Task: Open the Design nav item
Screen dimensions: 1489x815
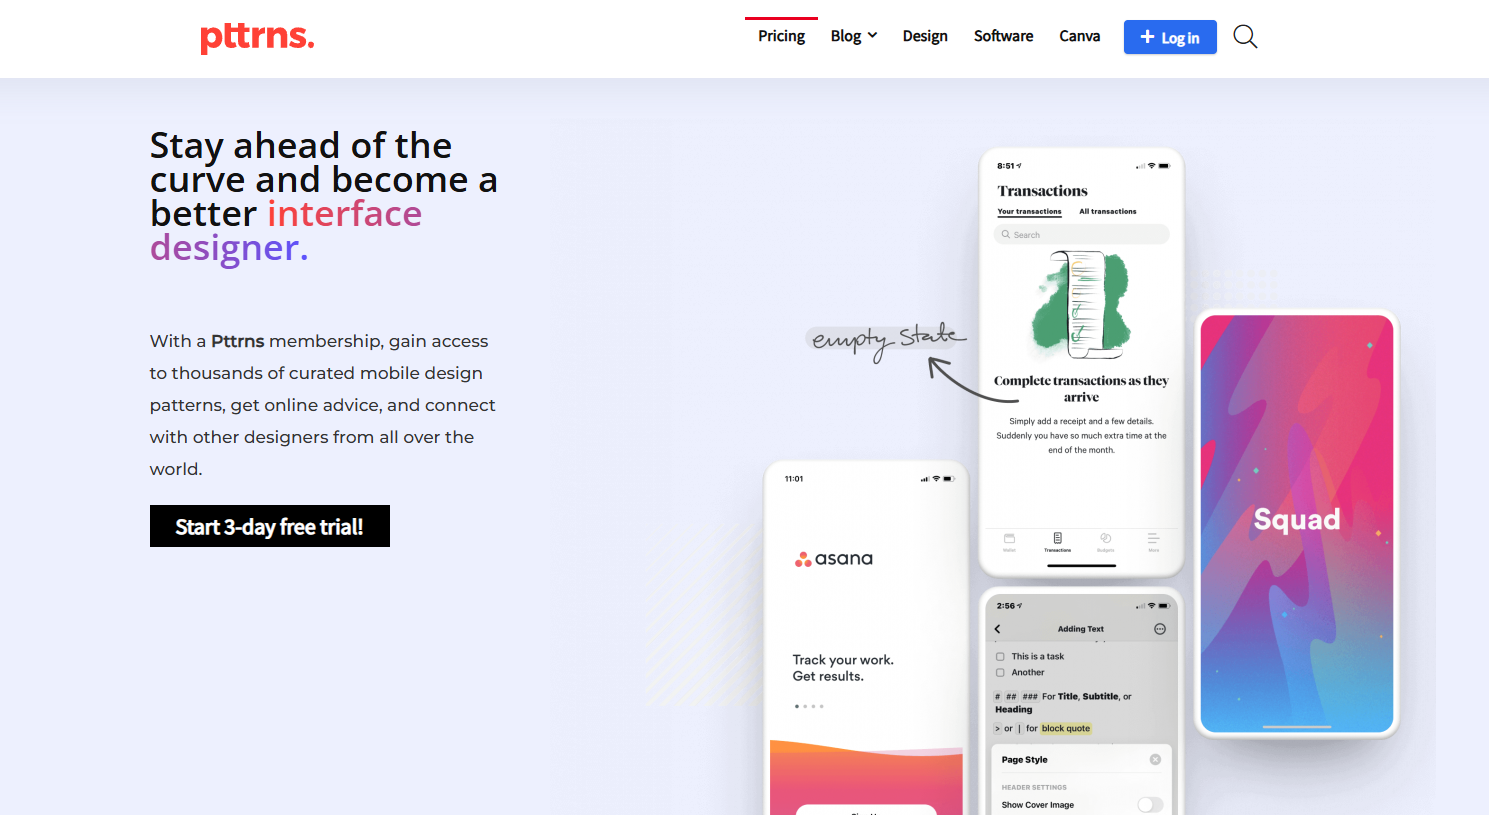Action: 925,36
